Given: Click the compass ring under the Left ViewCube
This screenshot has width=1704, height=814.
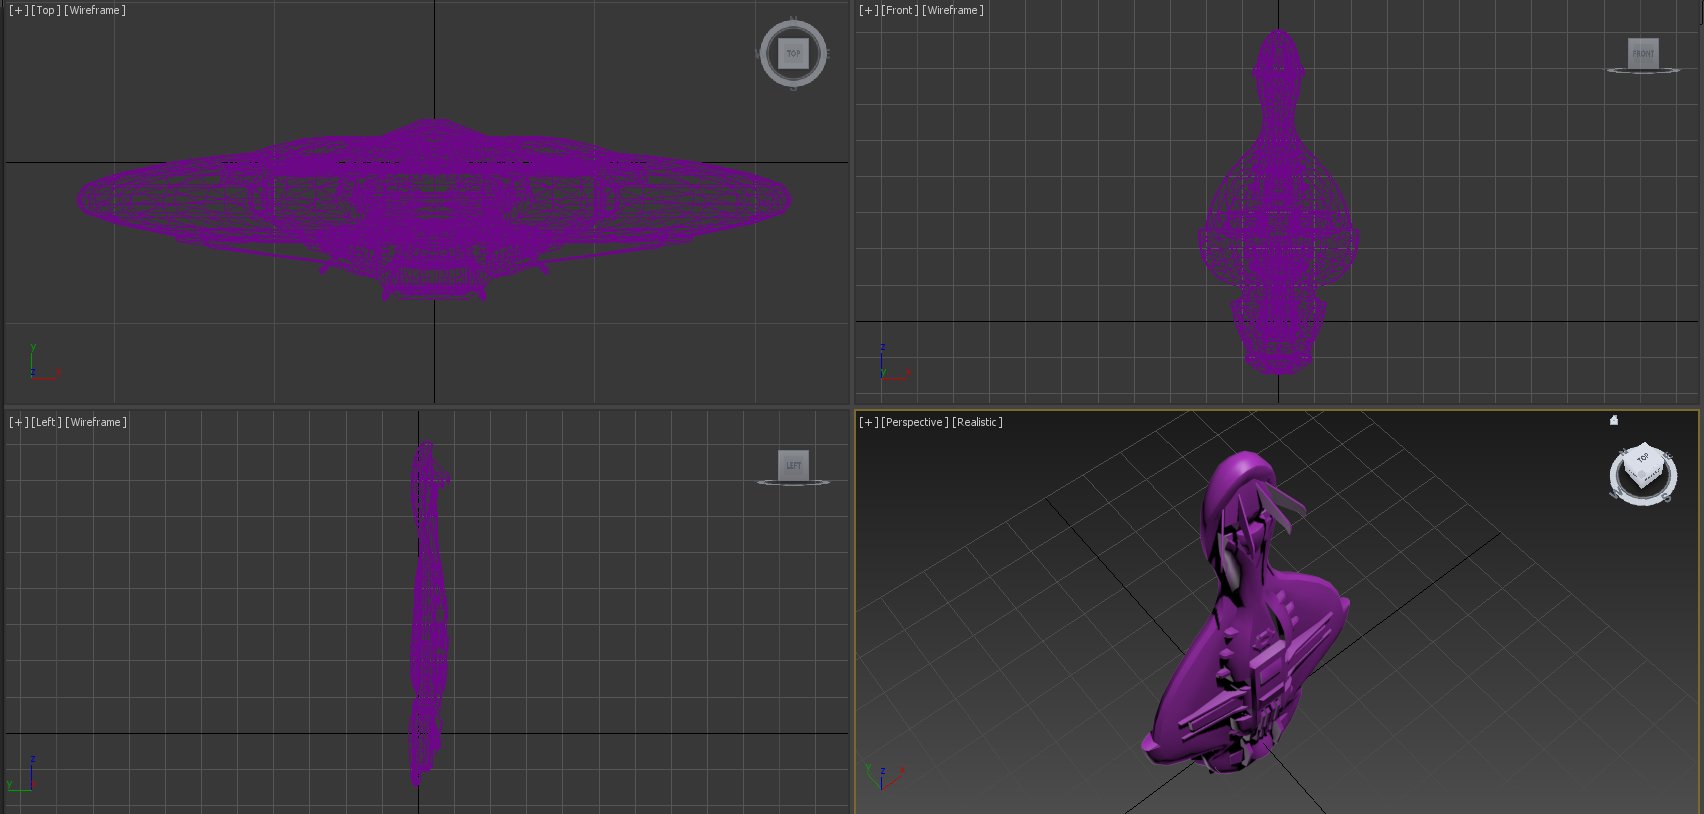Looking at the screenshot, I should coord(793,483).
